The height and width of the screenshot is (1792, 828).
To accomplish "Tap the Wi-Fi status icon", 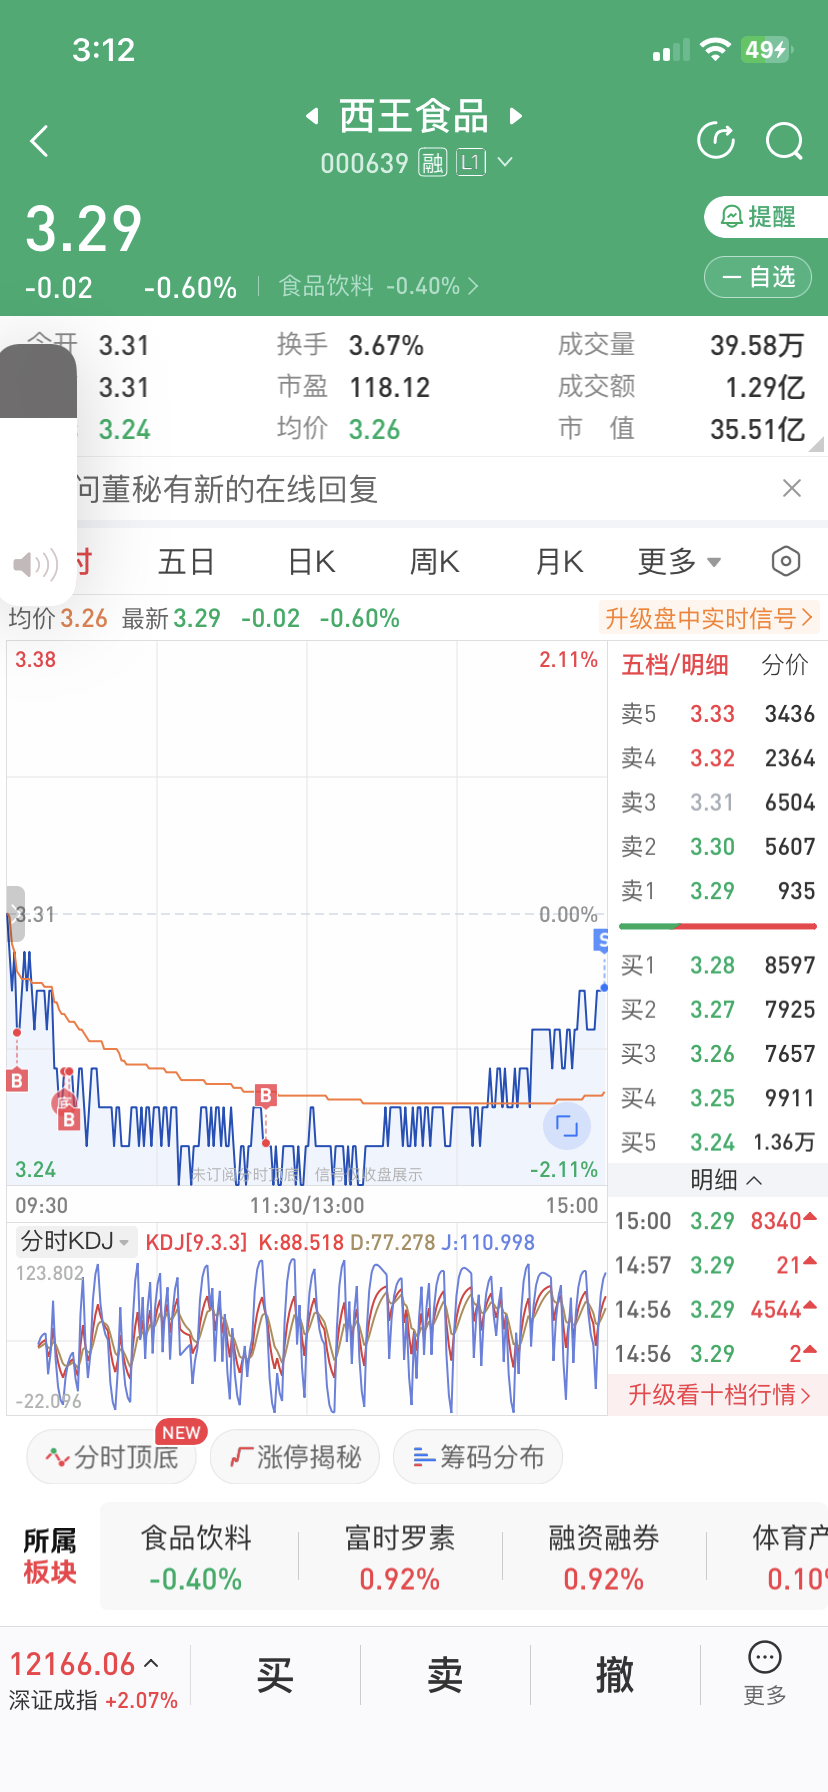I will pyautogui.click(x=715, y=50).
